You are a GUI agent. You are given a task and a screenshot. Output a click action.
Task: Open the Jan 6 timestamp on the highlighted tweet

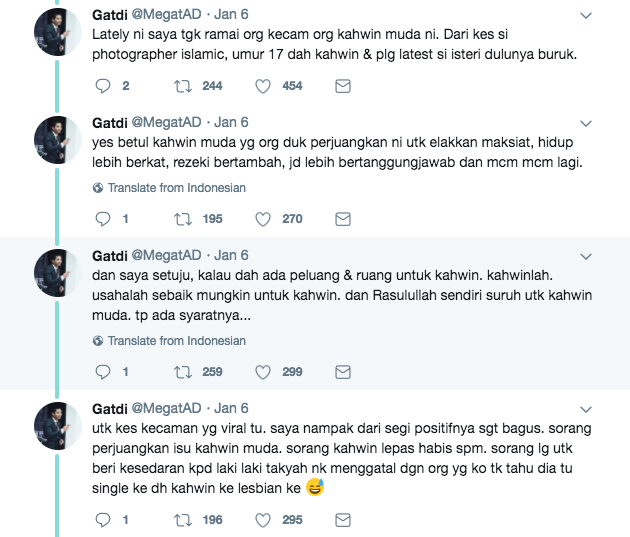coord(231,255)
